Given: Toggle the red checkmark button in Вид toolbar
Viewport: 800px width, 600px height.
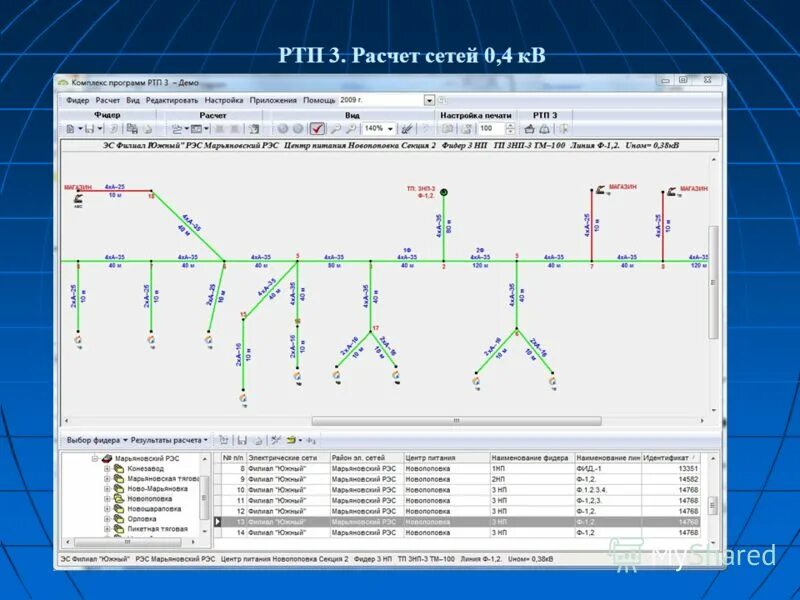Looking at the screenshot, I should coord(317,129).
